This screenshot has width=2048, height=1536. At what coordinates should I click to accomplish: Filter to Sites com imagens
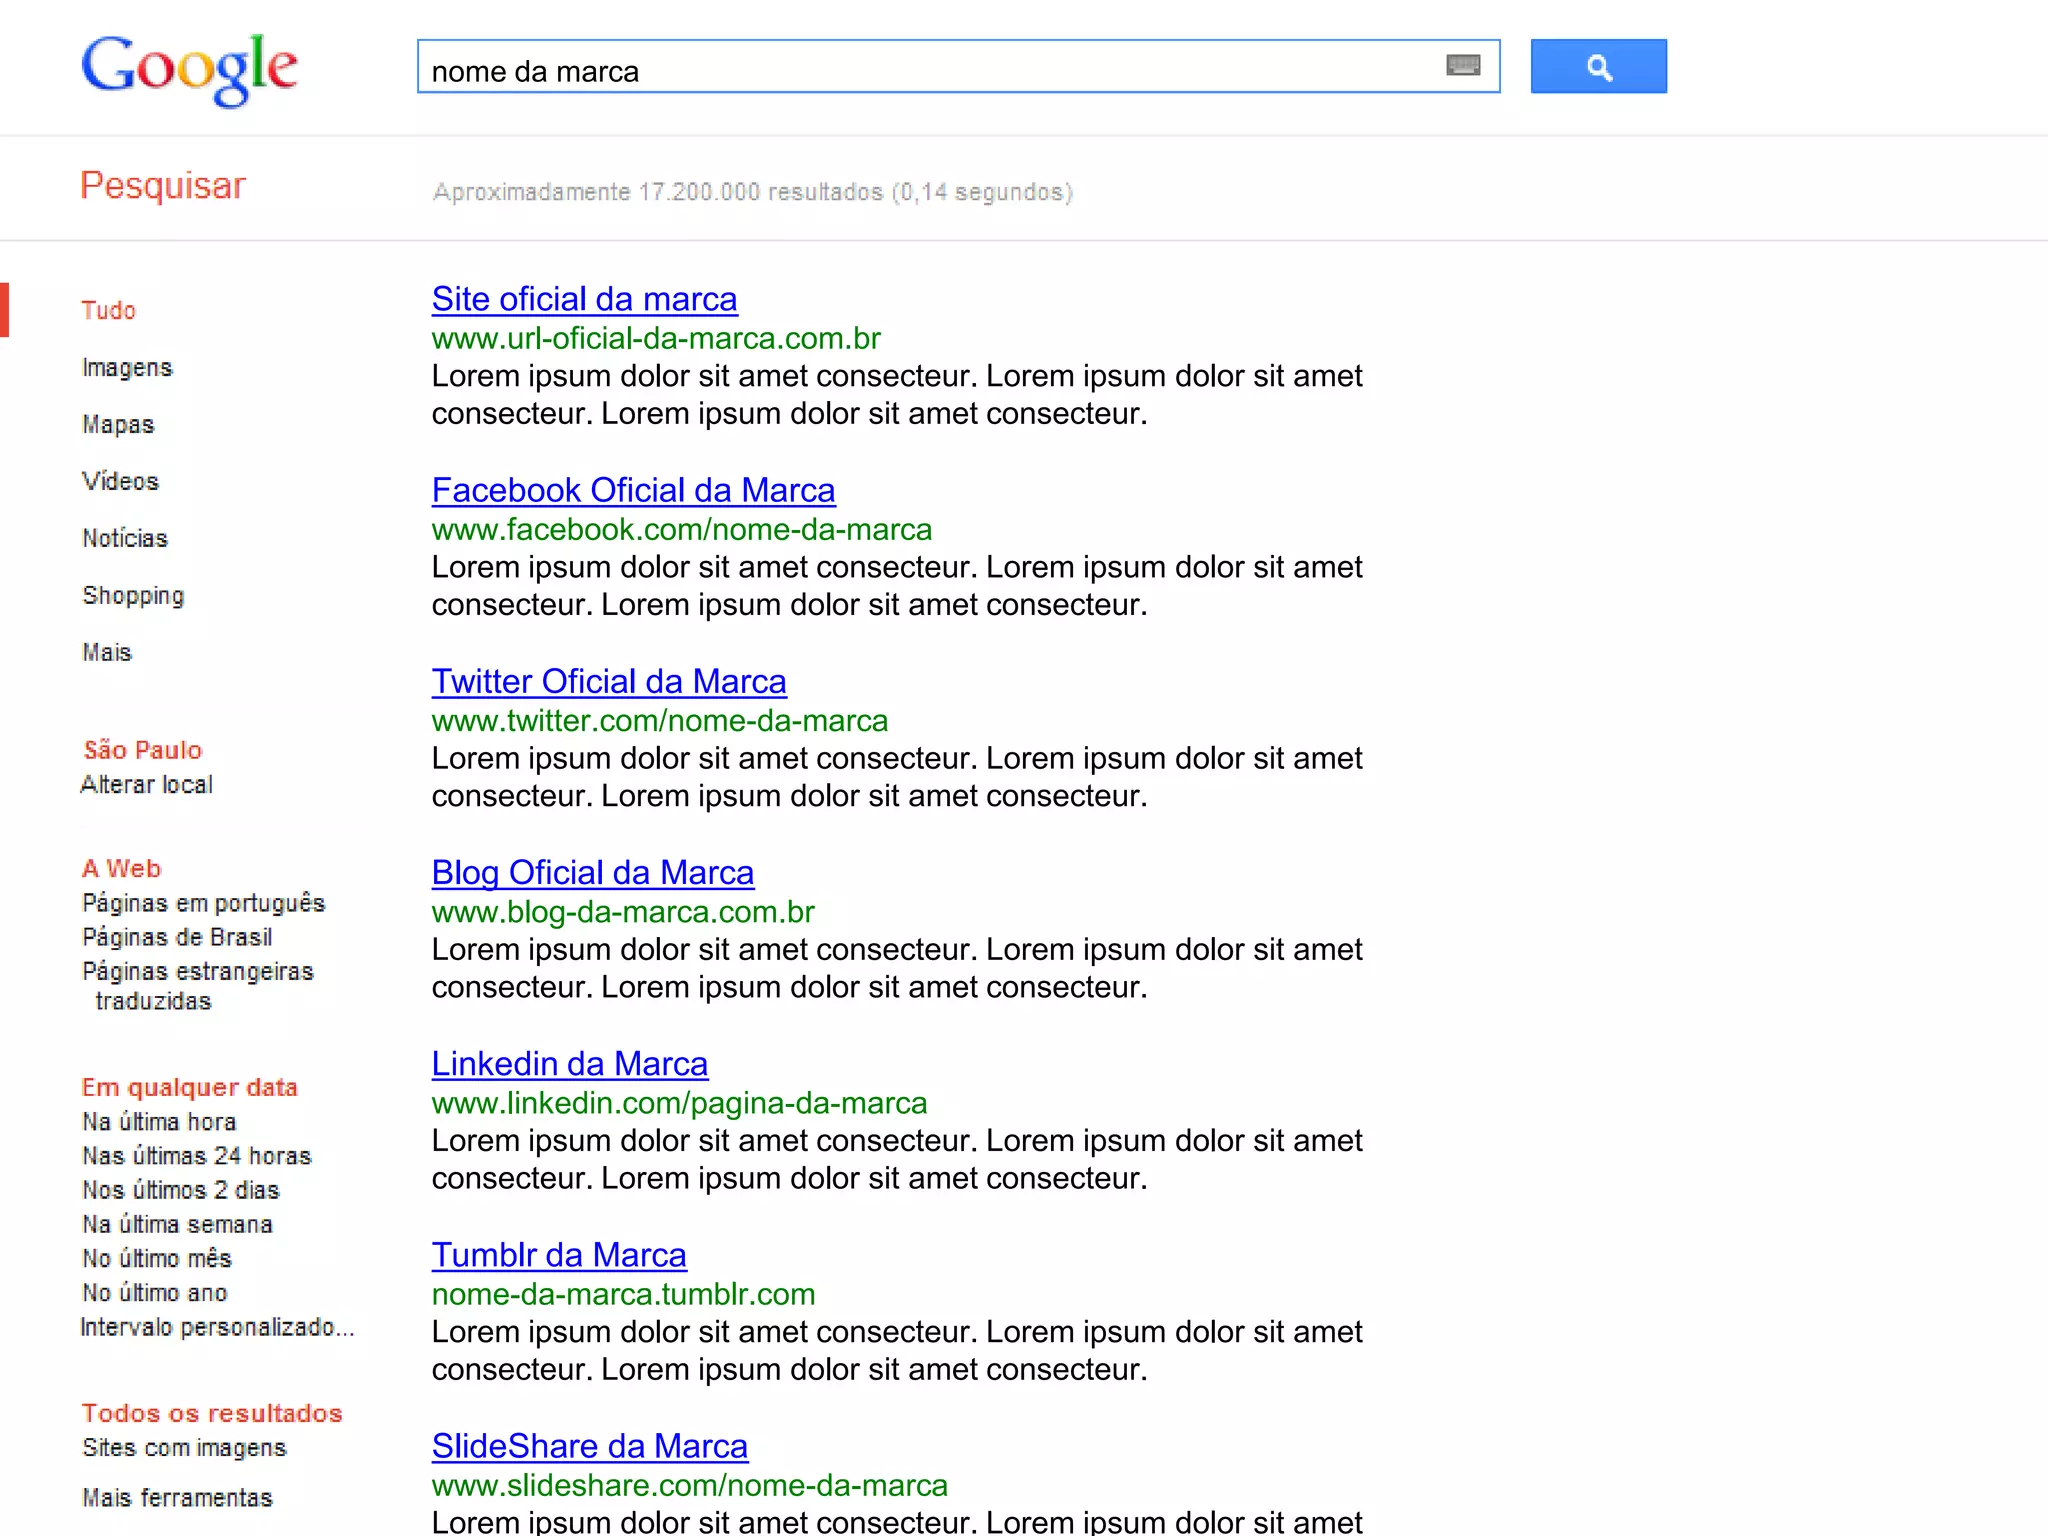185,1449
